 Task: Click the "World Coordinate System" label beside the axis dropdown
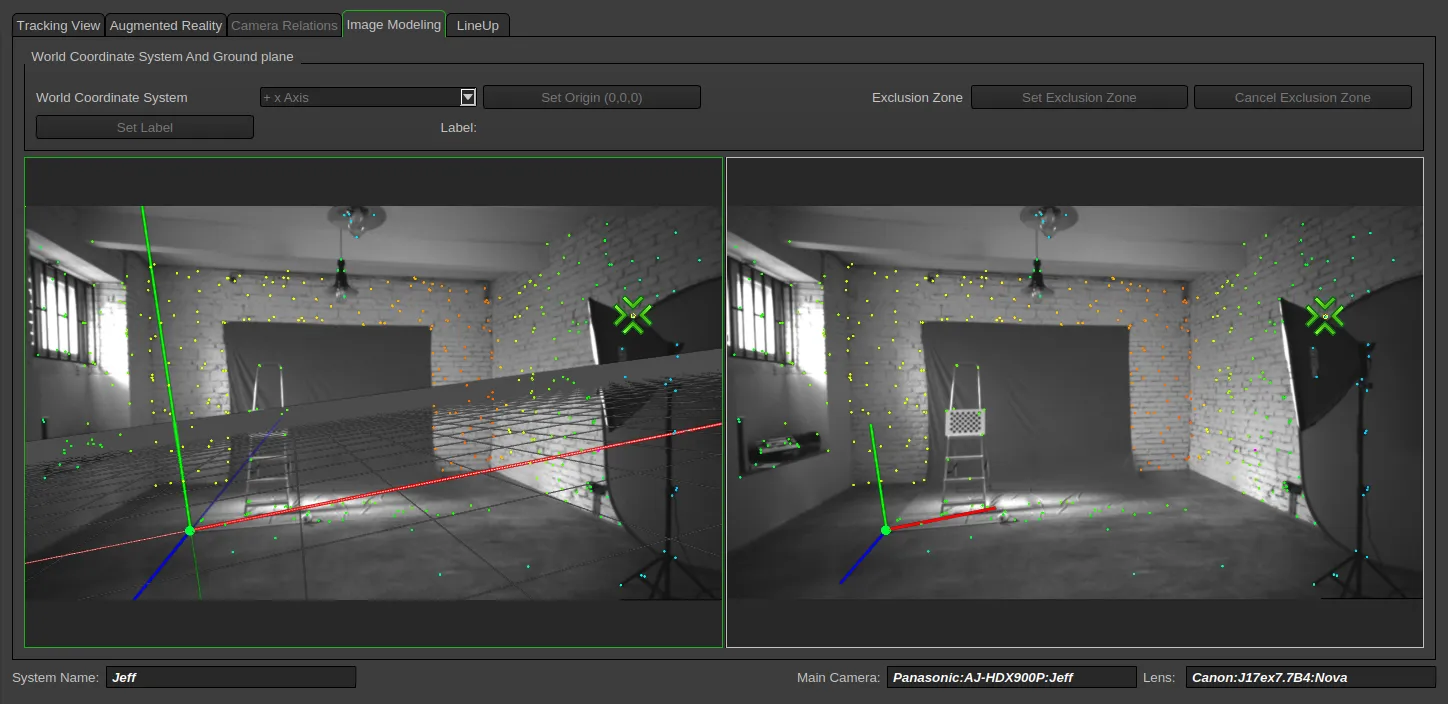coord(112,97)
